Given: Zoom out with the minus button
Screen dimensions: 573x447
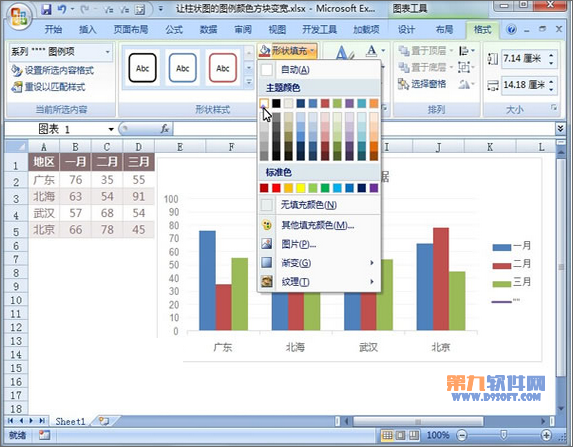Looking at the screenshot, I should (x=462, y=435).
